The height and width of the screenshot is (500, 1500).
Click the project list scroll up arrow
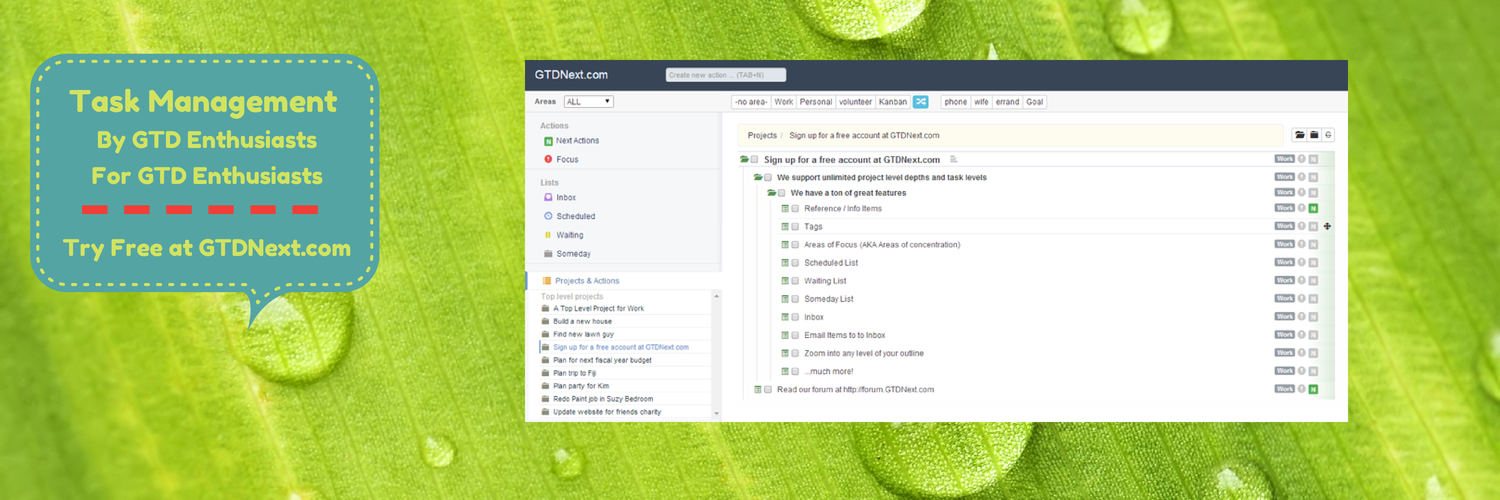[x=716, y=297]
